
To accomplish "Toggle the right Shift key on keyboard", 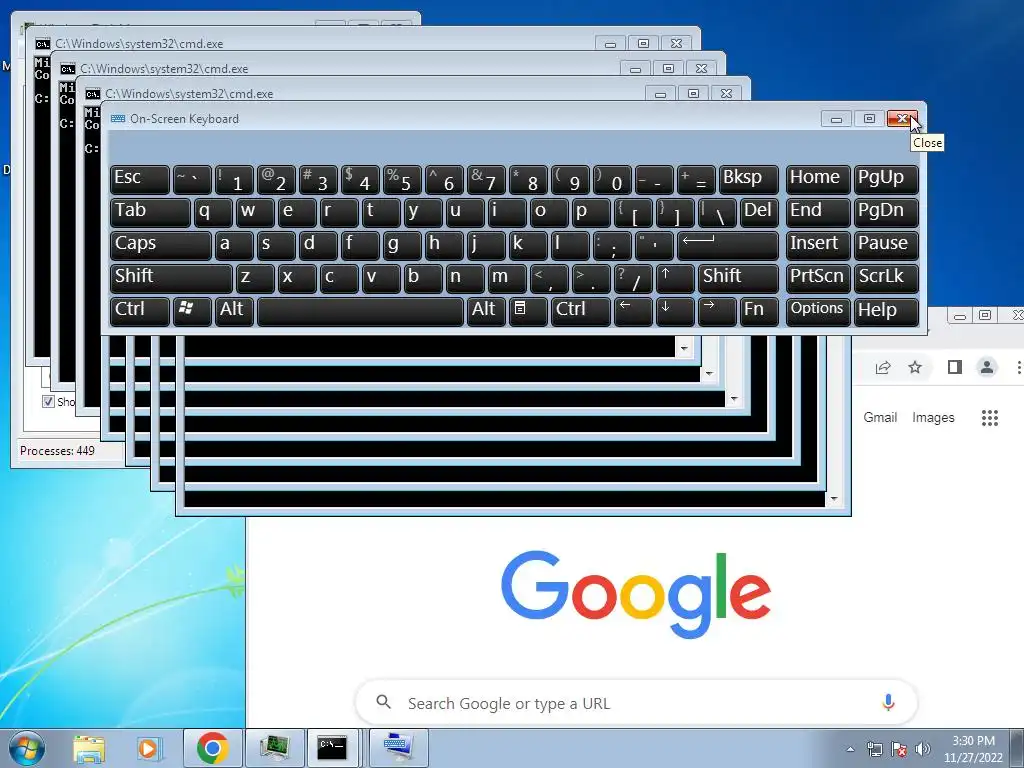I will tap(739, 278).
